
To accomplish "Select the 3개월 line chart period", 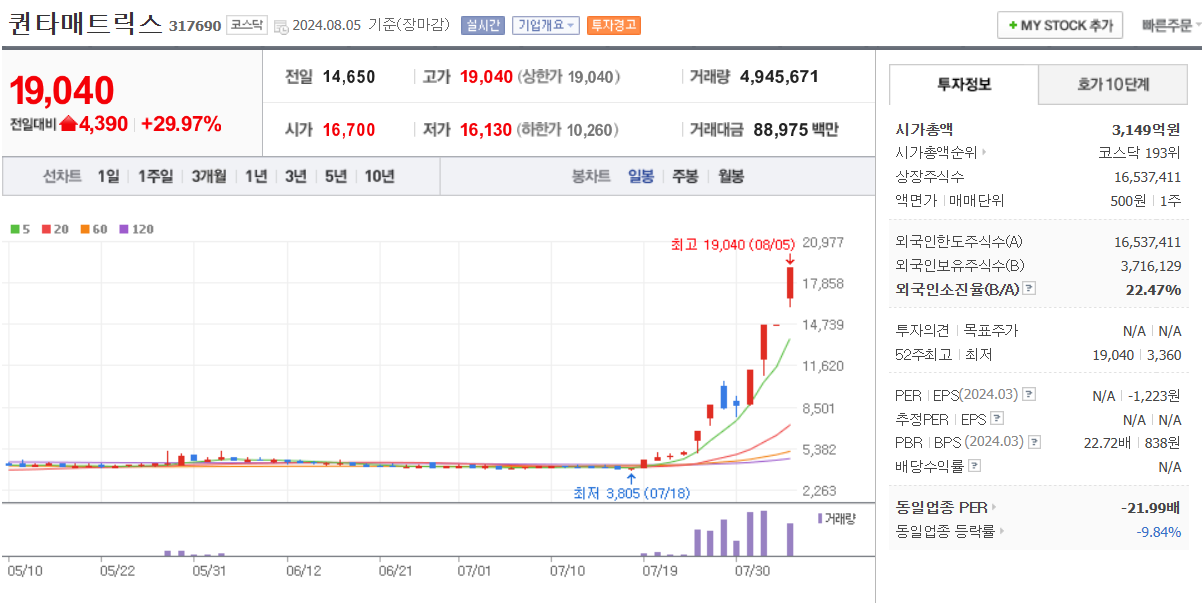I will point(209,176).
